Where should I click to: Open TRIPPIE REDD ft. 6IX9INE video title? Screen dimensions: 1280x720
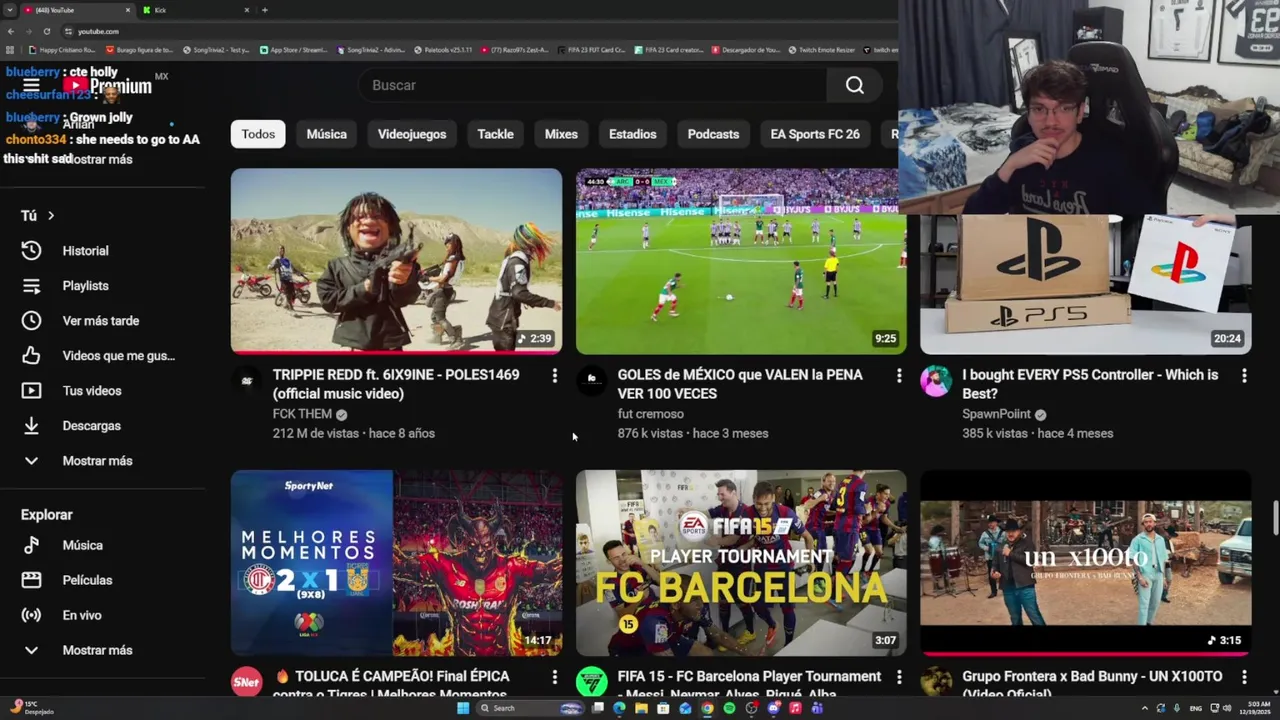point(396,384)
